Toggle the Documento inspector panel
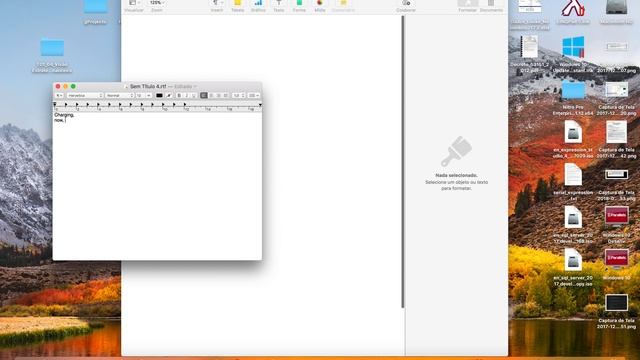The width and height of the screenshot is (640, 360). click(x=491, y=3)
